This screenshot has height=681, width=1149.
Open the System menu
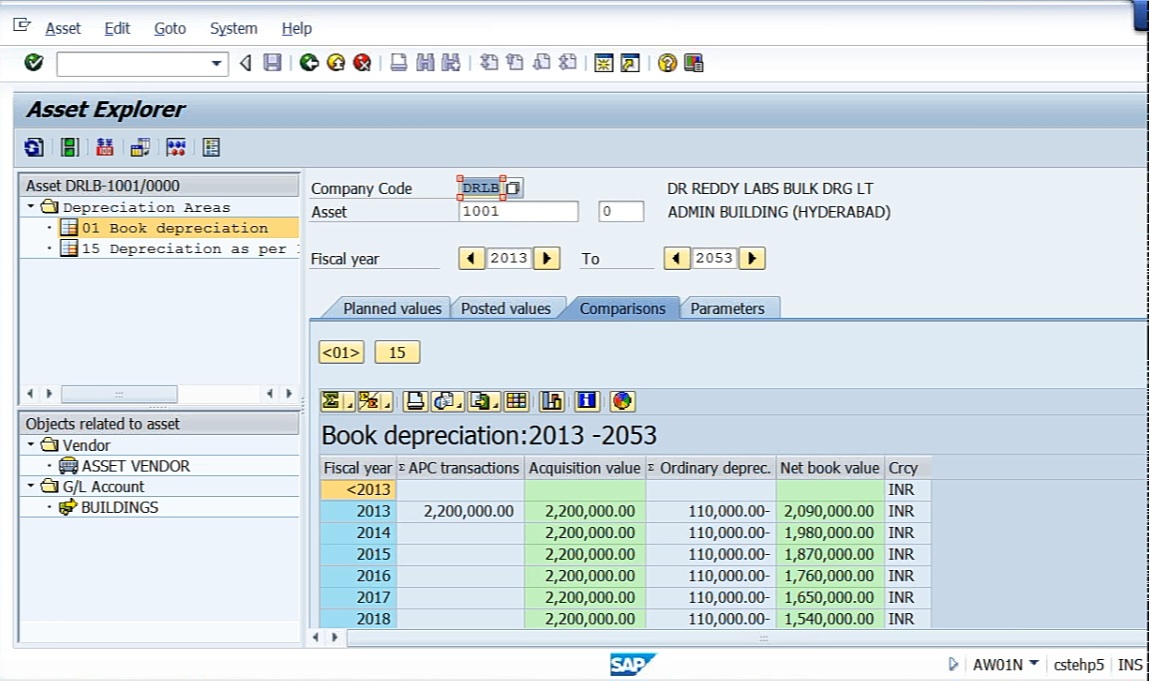click(234, 29)
